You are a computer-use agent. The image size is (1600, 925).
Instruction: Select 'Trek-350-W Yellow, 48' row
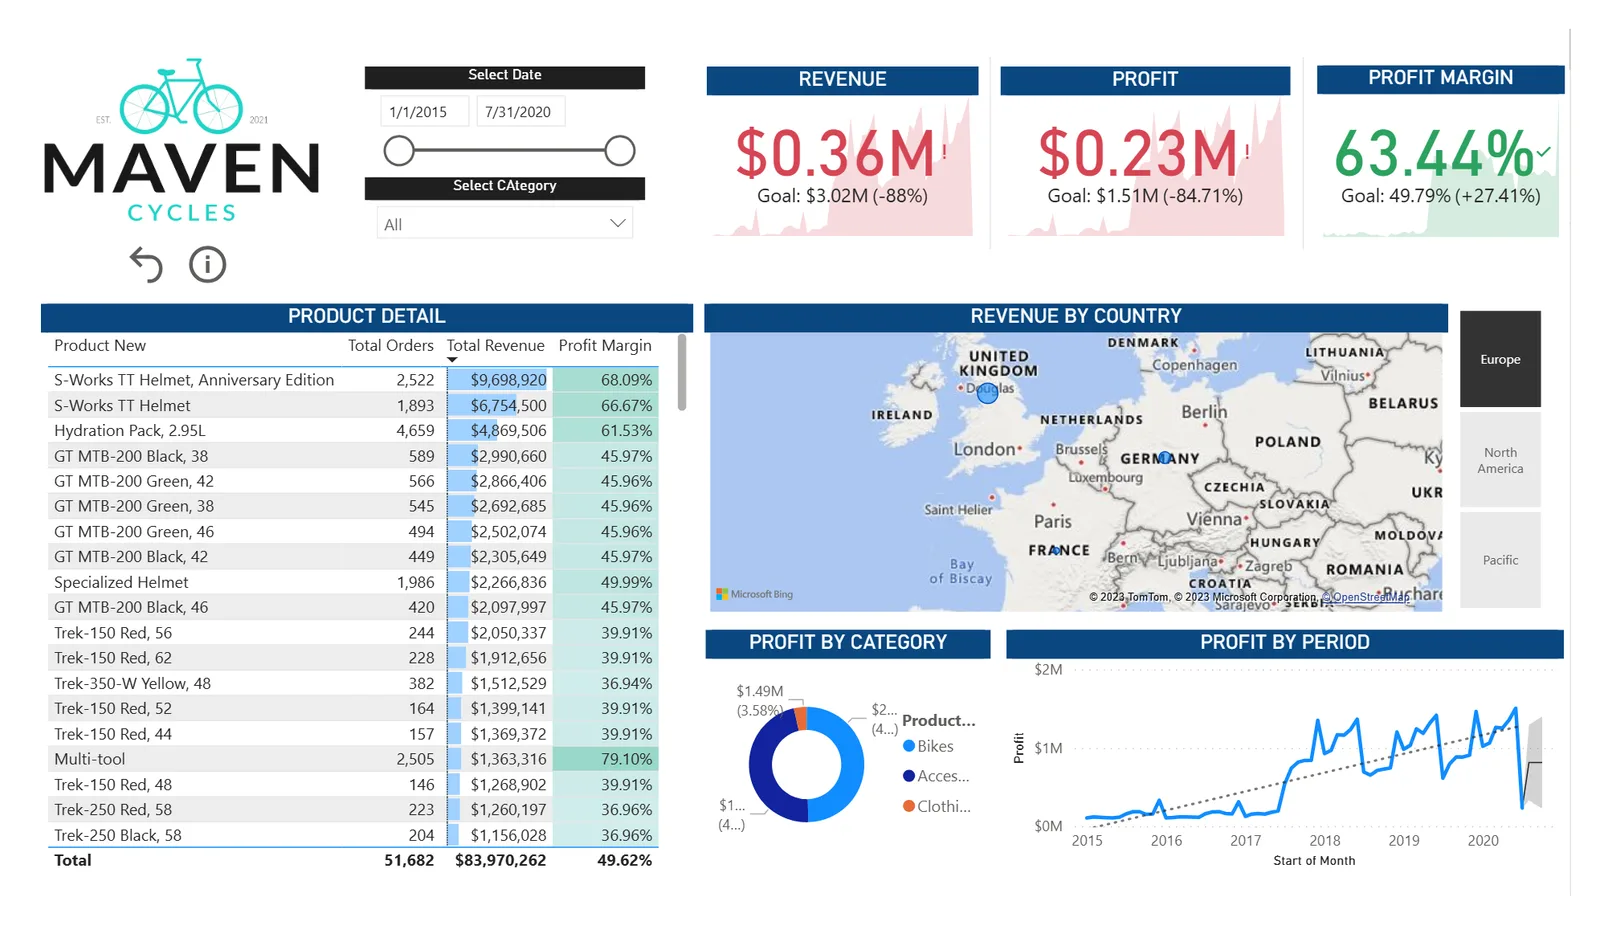(353, 683)
